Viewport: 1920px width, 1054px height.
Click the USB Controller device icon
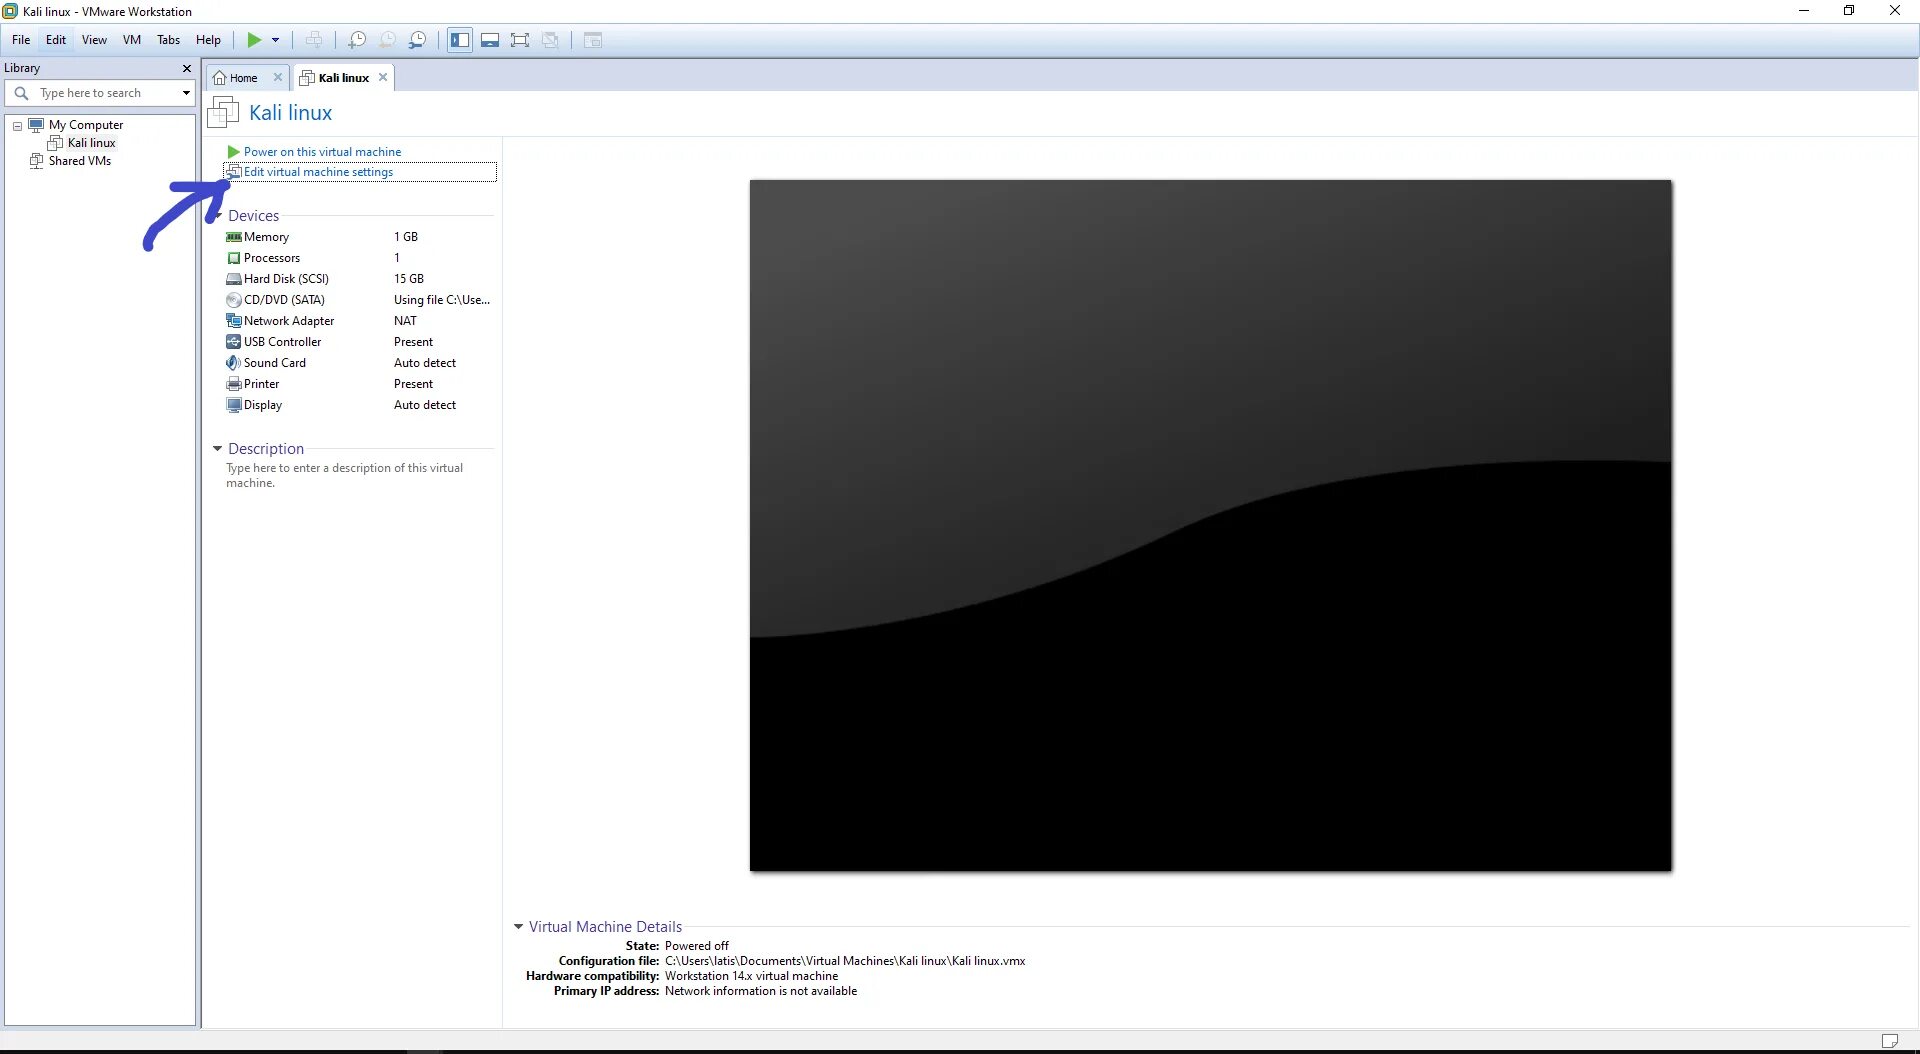[234, 342]
